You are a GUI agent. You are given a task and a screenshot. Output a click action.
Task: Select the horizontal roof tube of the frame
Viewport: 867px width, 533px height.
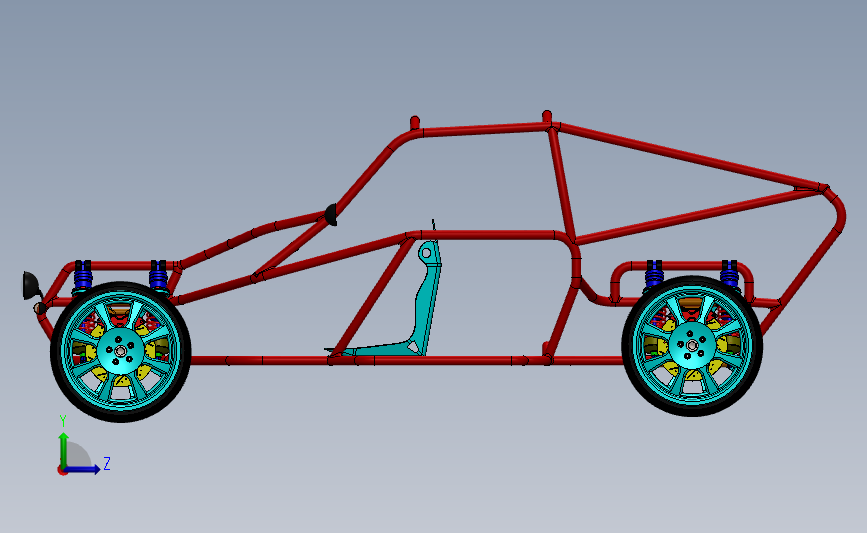pos(485,129)
